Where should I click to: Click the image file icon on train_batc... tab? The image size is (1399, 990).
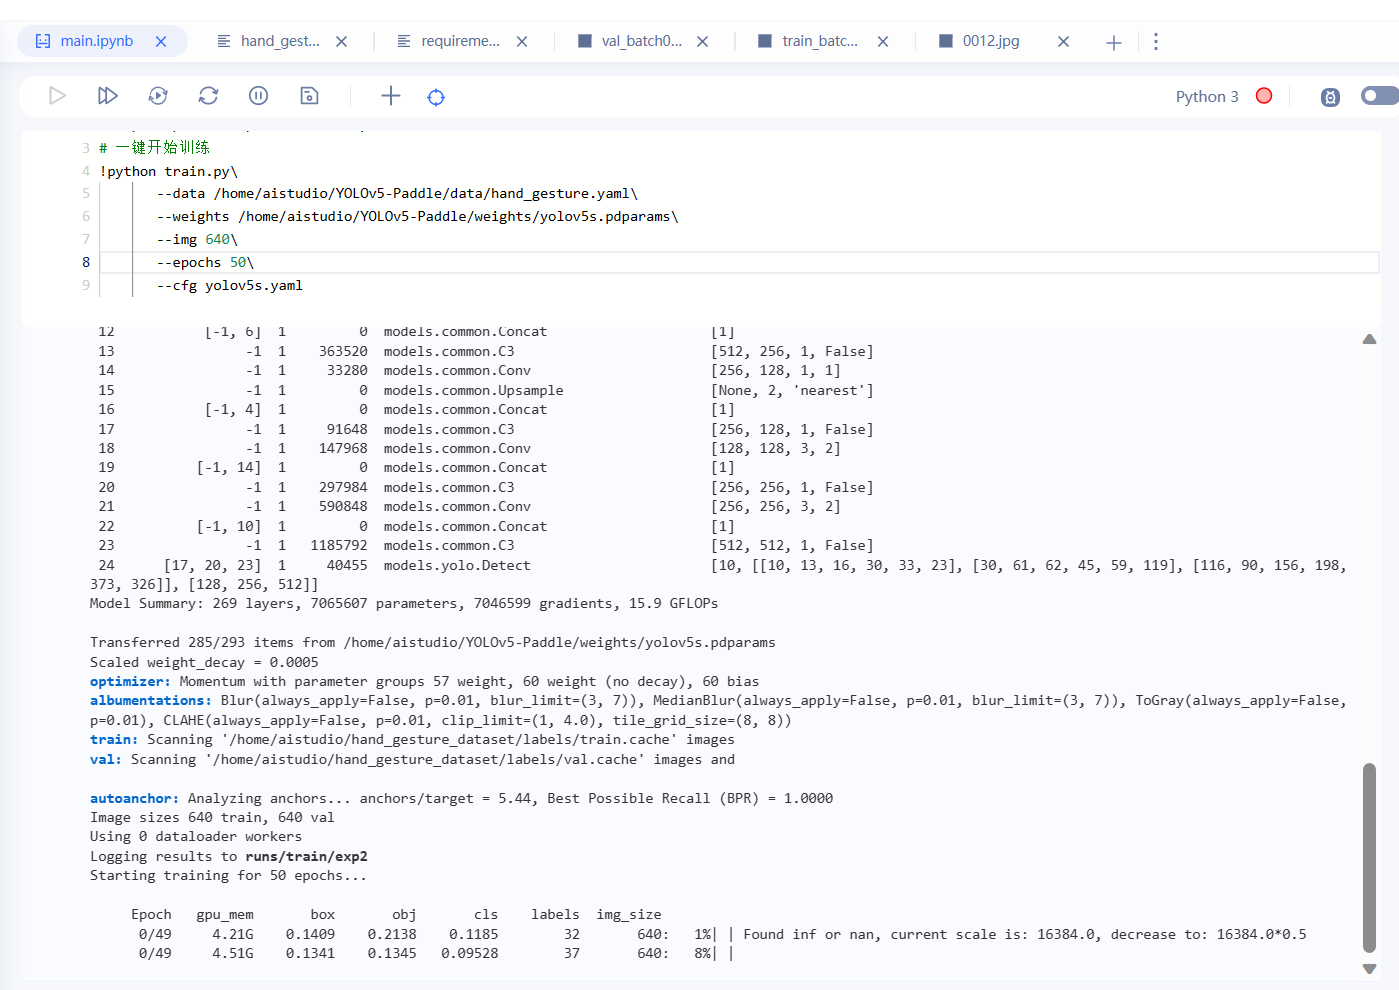tap(765, 41)
